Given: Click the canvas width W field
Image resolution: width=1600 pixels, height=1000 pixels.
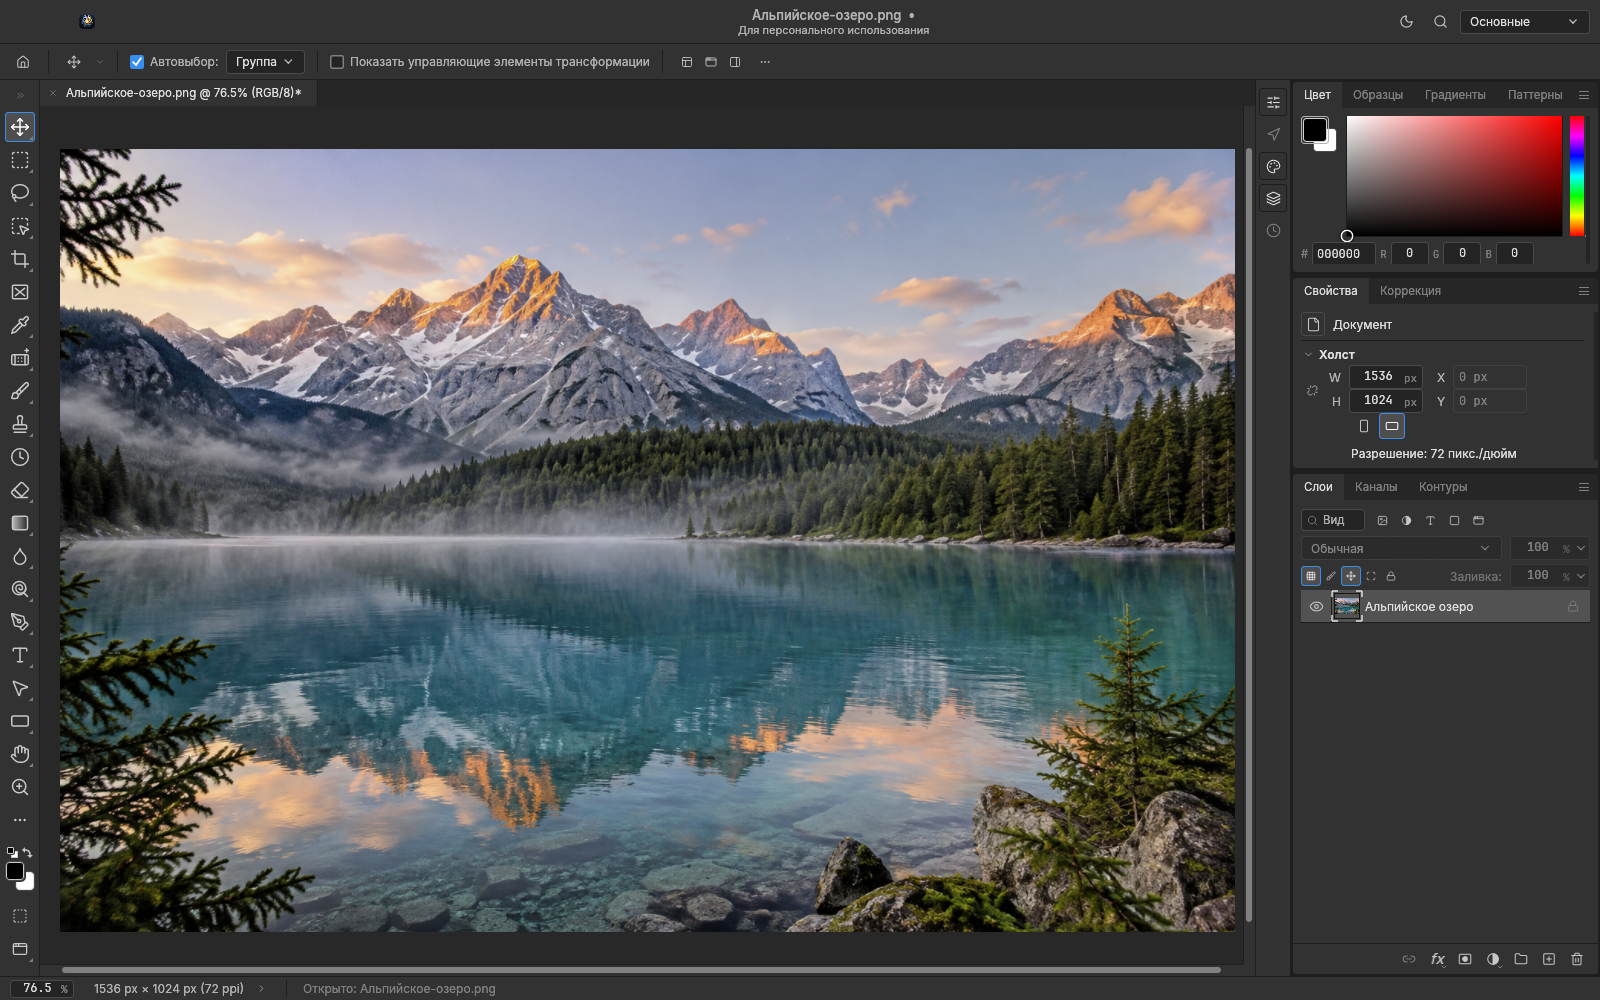Looking at the screenshot, I should pyautogui.click(x=1386, y=377).
